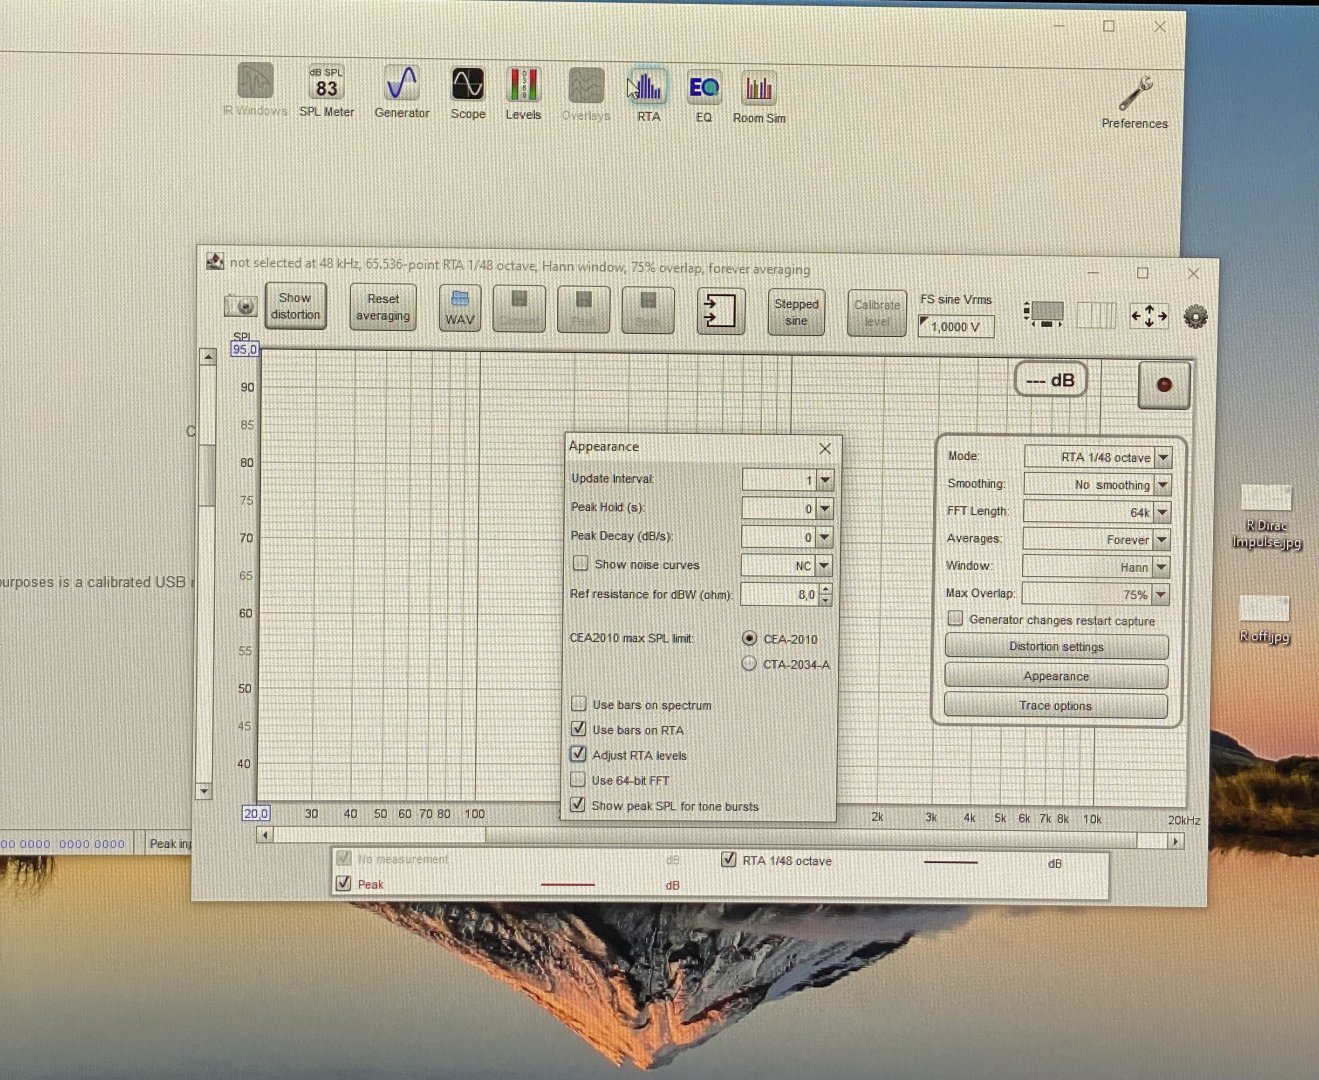Viewport: 1319px width, 1080px height.
Task: Click the RTA settings gear icon
Action: (1195, 317)
